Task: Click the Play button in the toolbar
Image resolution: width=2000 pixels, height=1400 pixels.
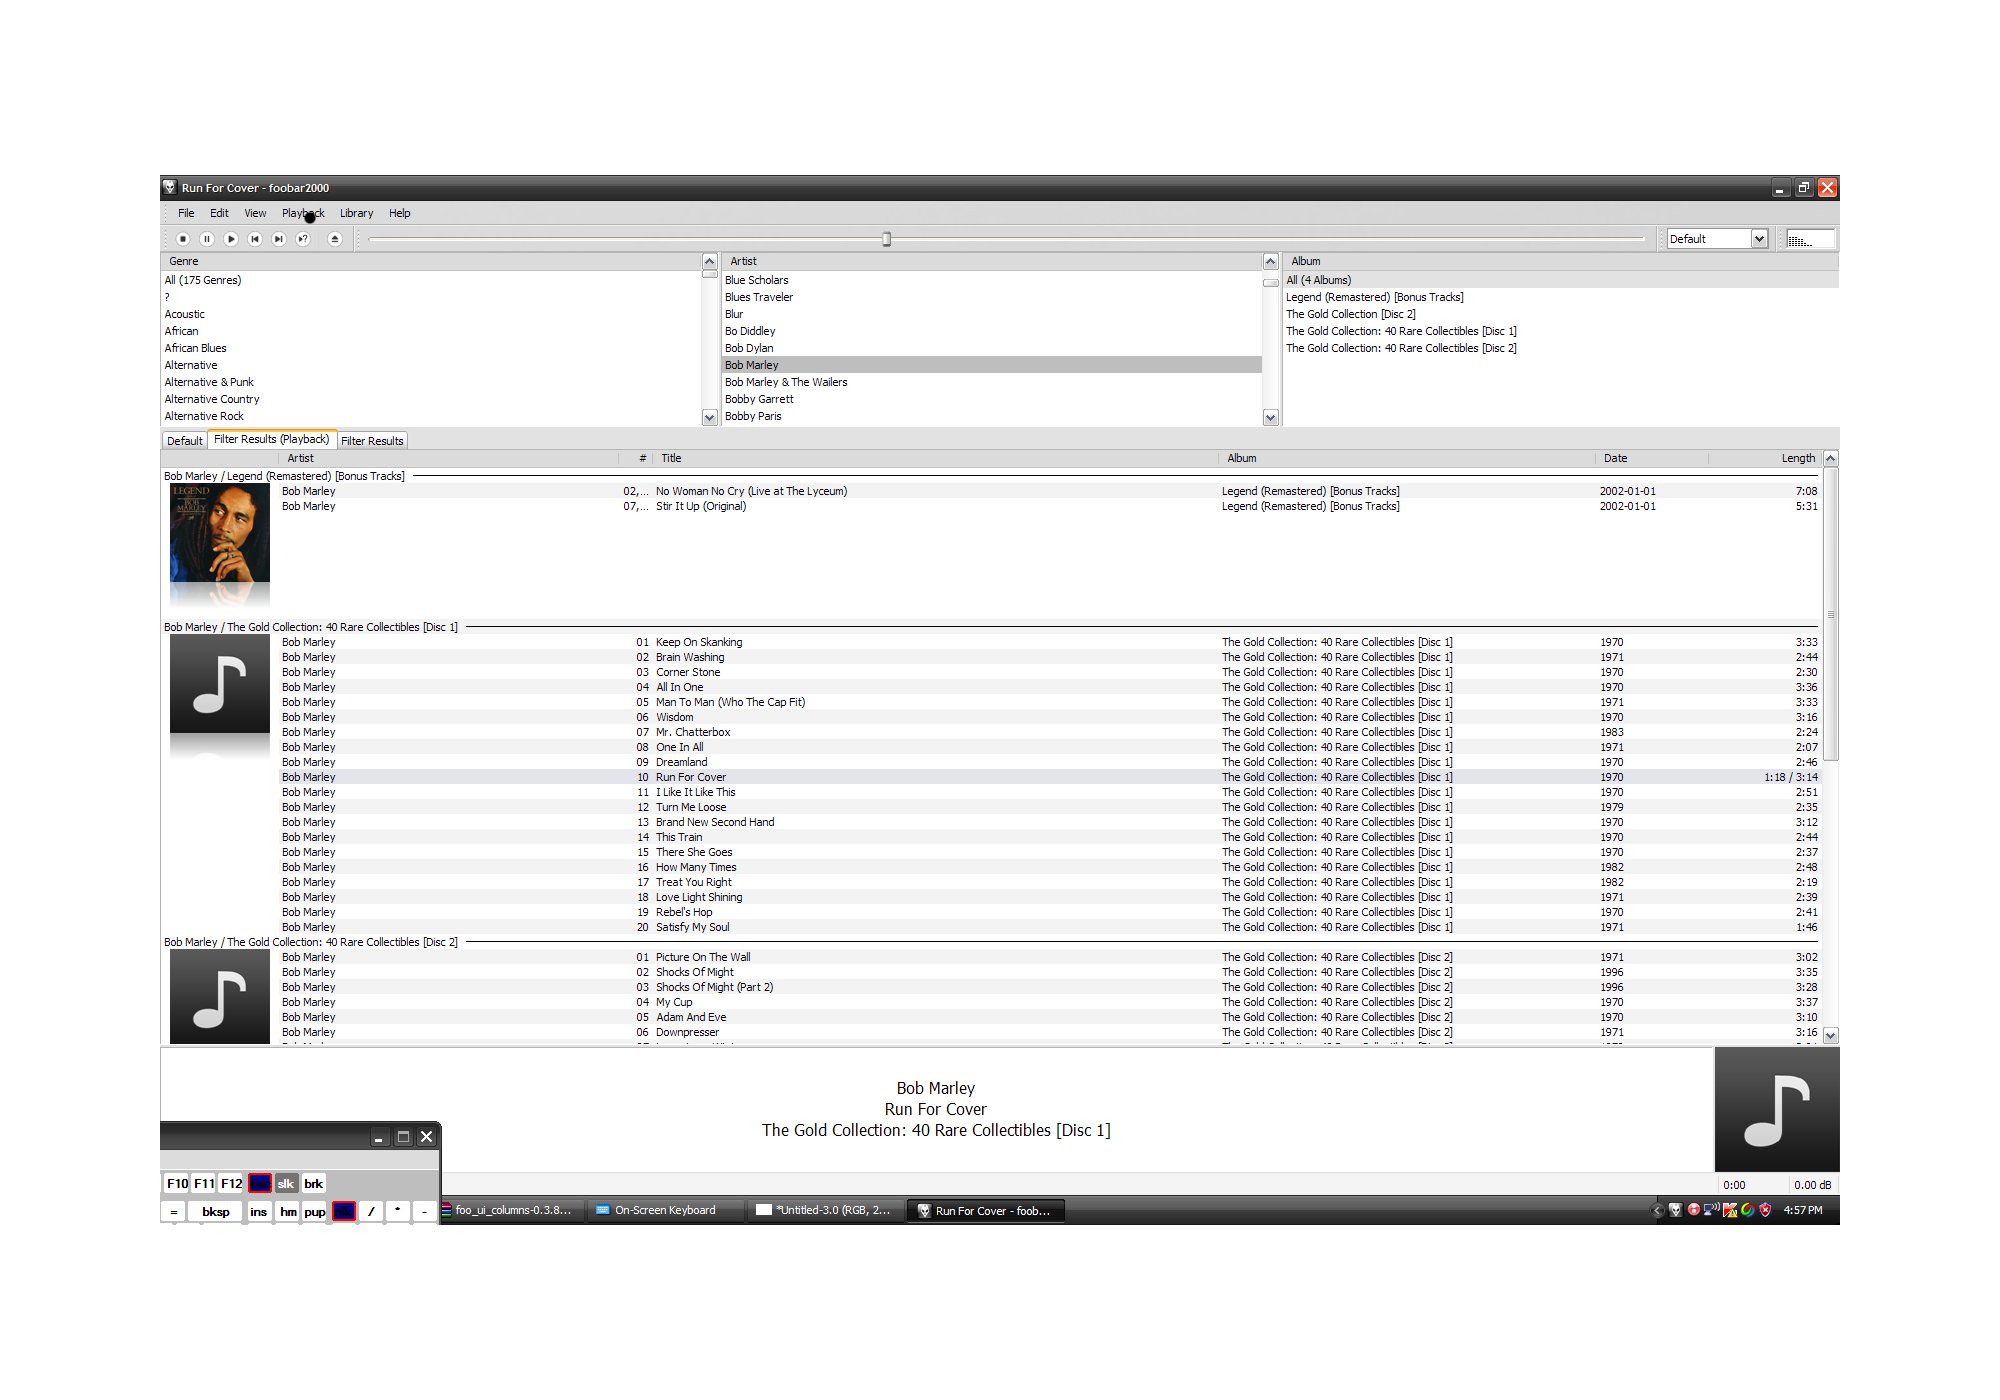Action: (x=231, y=239)
